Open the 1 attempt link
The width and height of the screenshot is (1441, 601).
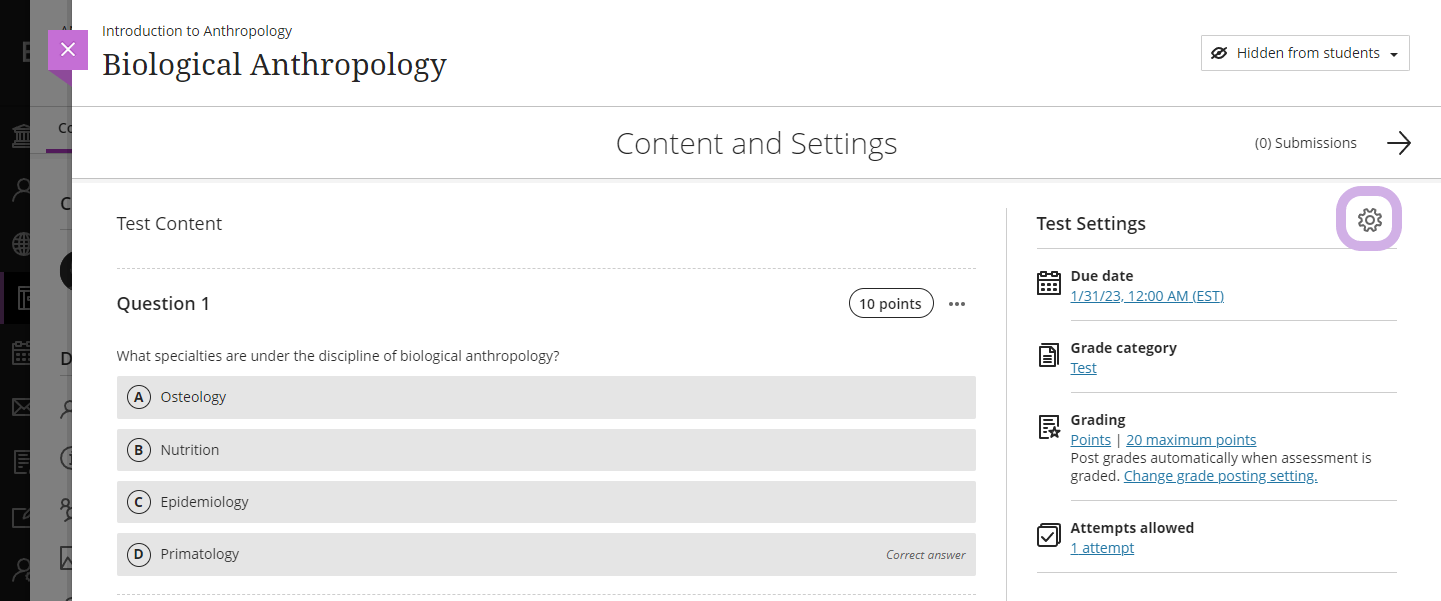[x=1102, y=548]
